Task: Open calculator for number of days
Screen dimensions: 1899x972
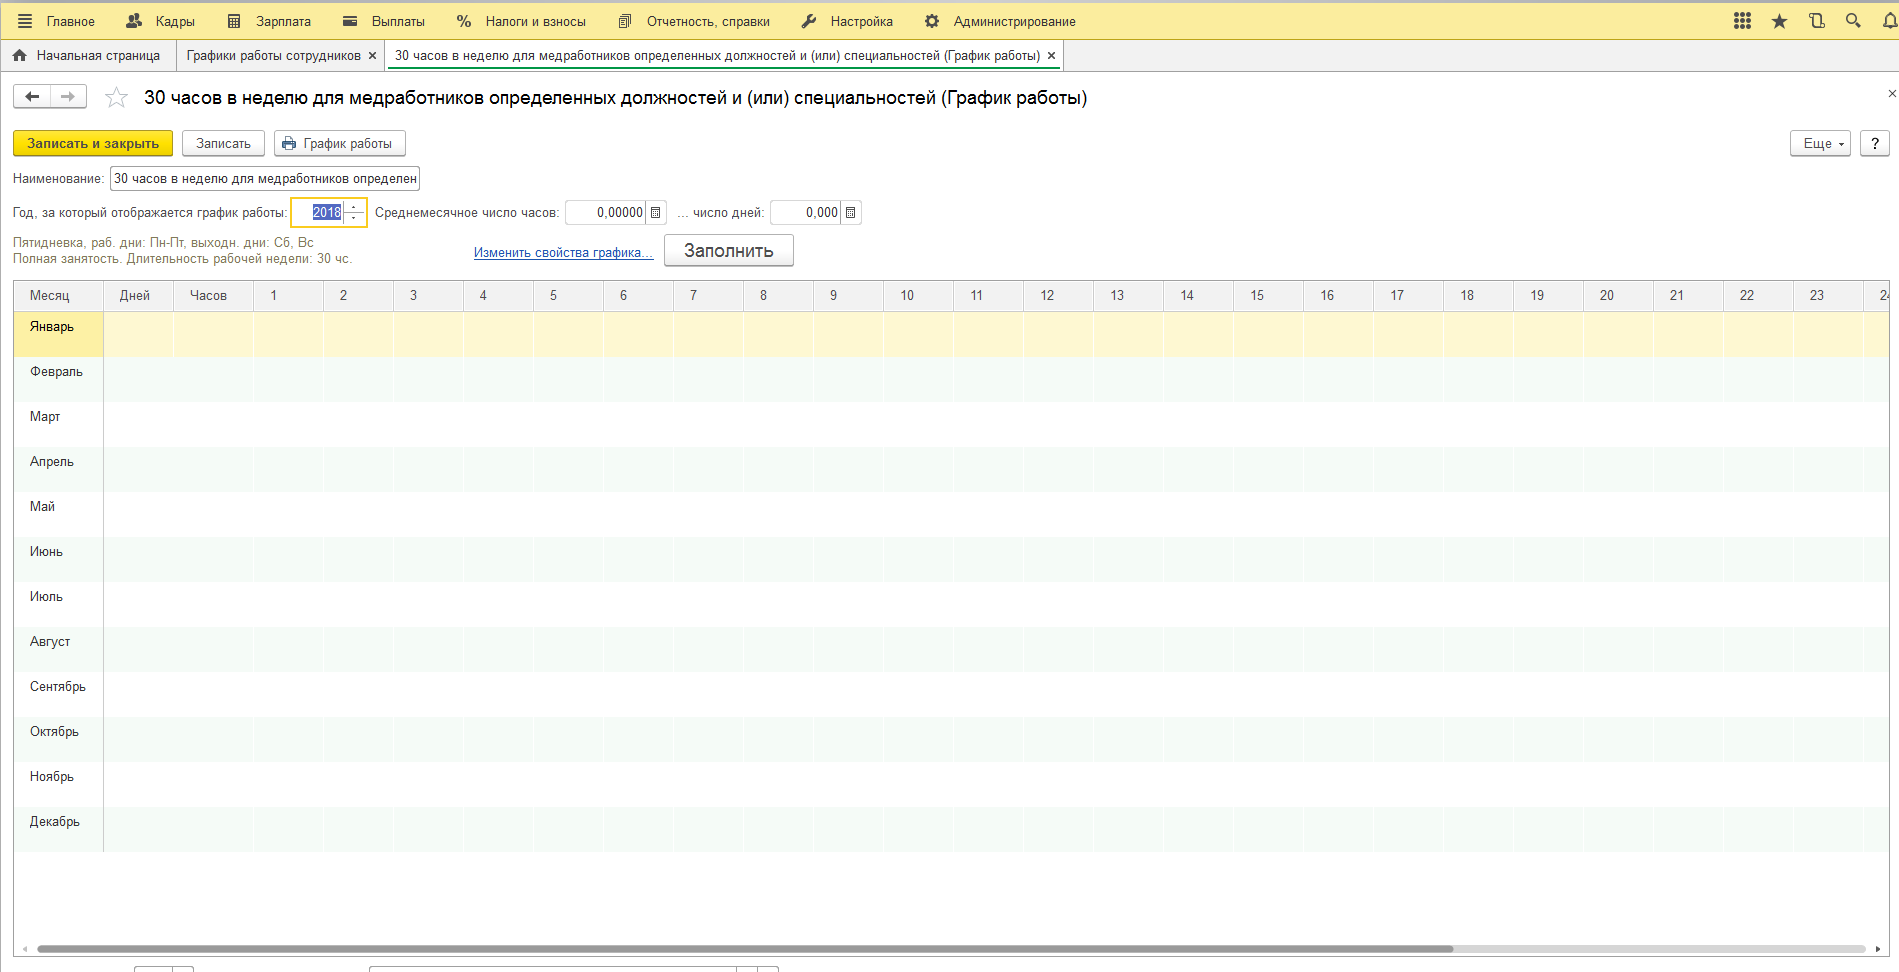Action: pyautogui.click(x=850, y=213)
